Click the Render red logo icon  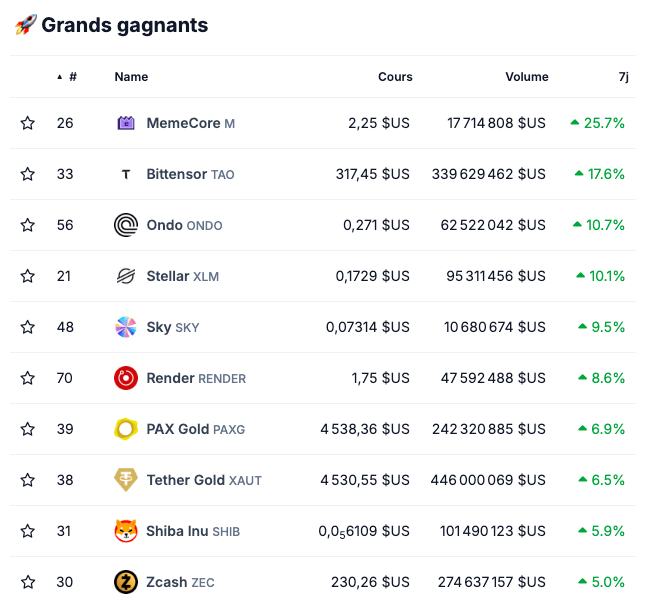pyautogui.click(x=126, y=378)
